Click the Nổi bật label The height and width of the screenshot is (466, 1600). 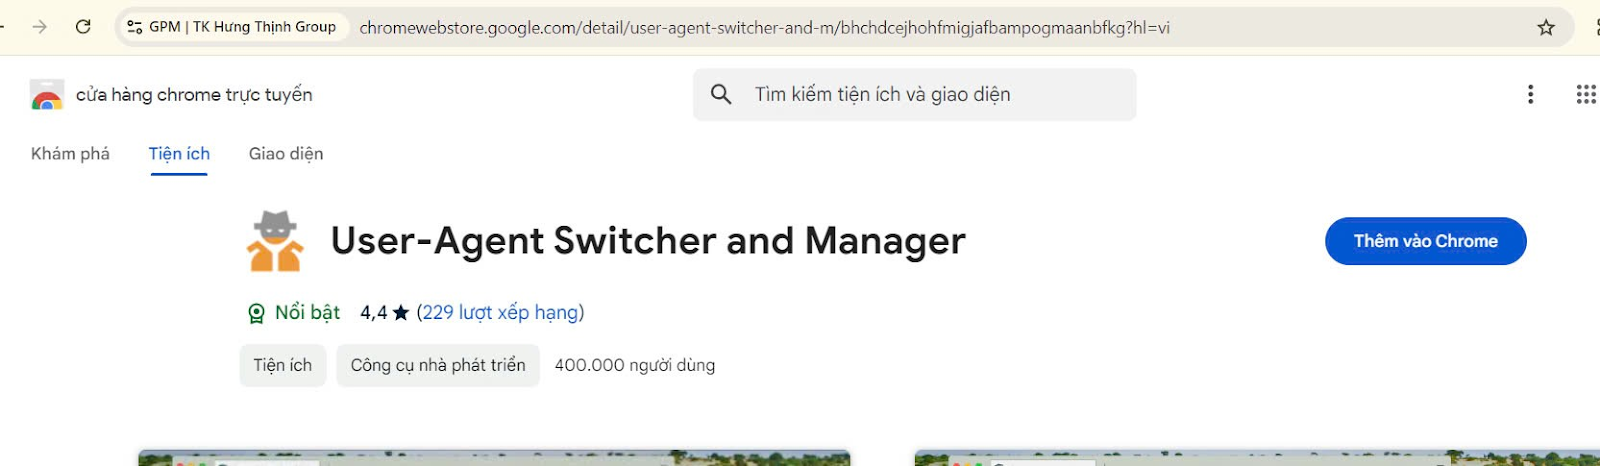(x=307, y=313)
